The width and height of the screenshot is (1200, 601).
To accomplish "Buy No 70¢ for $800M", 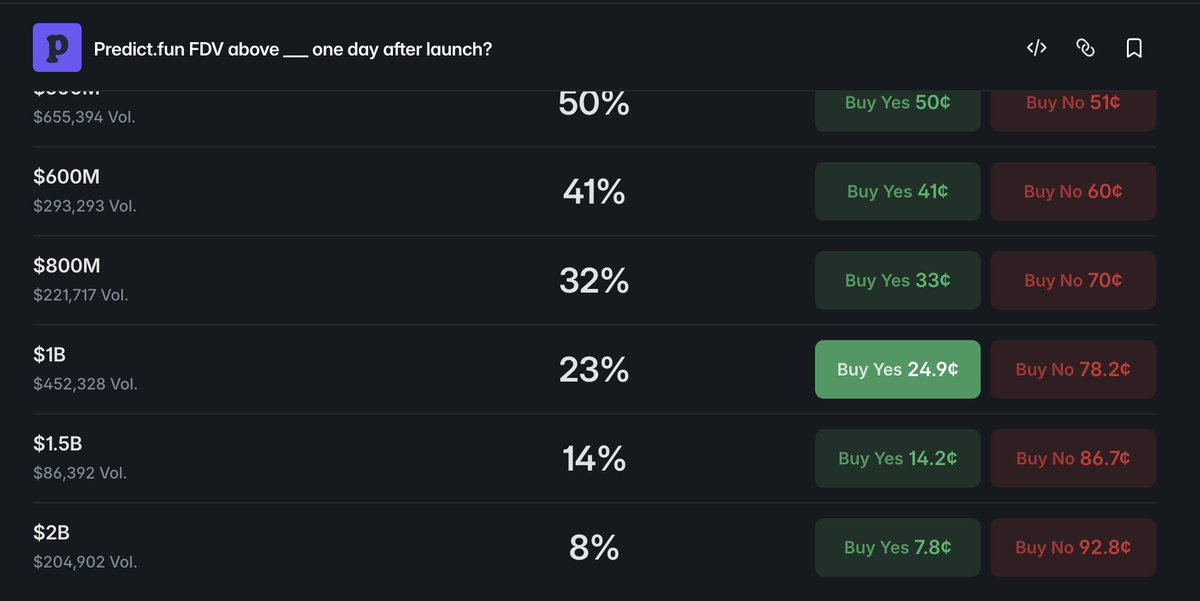I will tap(1073, 280).
